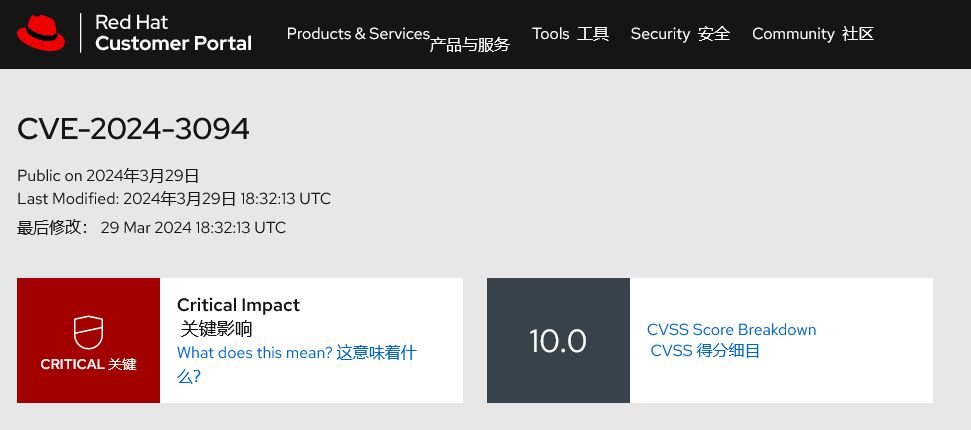Click the Red Hat fedora logo
The image size is (971, 430).
(41, 33)
